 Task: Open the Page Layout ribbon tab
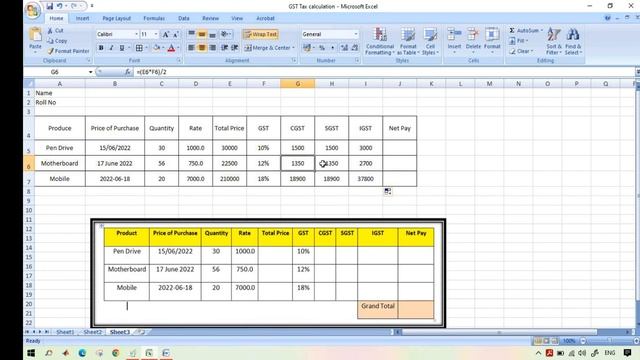(x=116, y=18)
